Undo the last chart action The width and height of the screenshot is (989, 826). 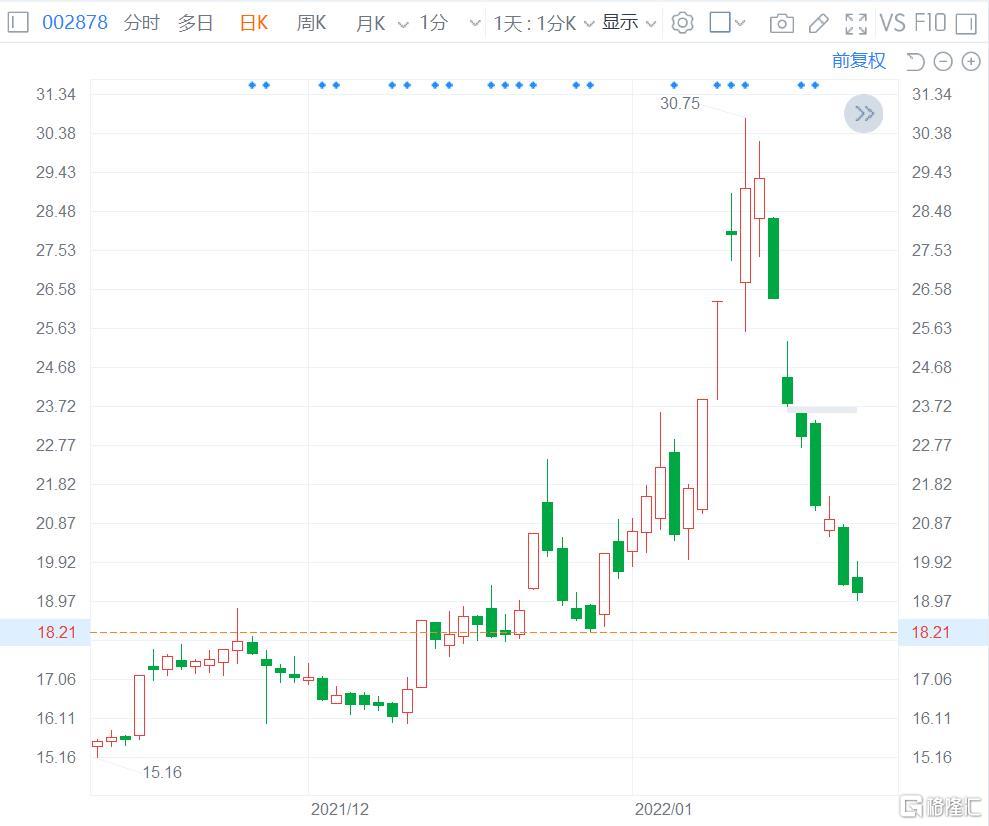click(915, 61)
